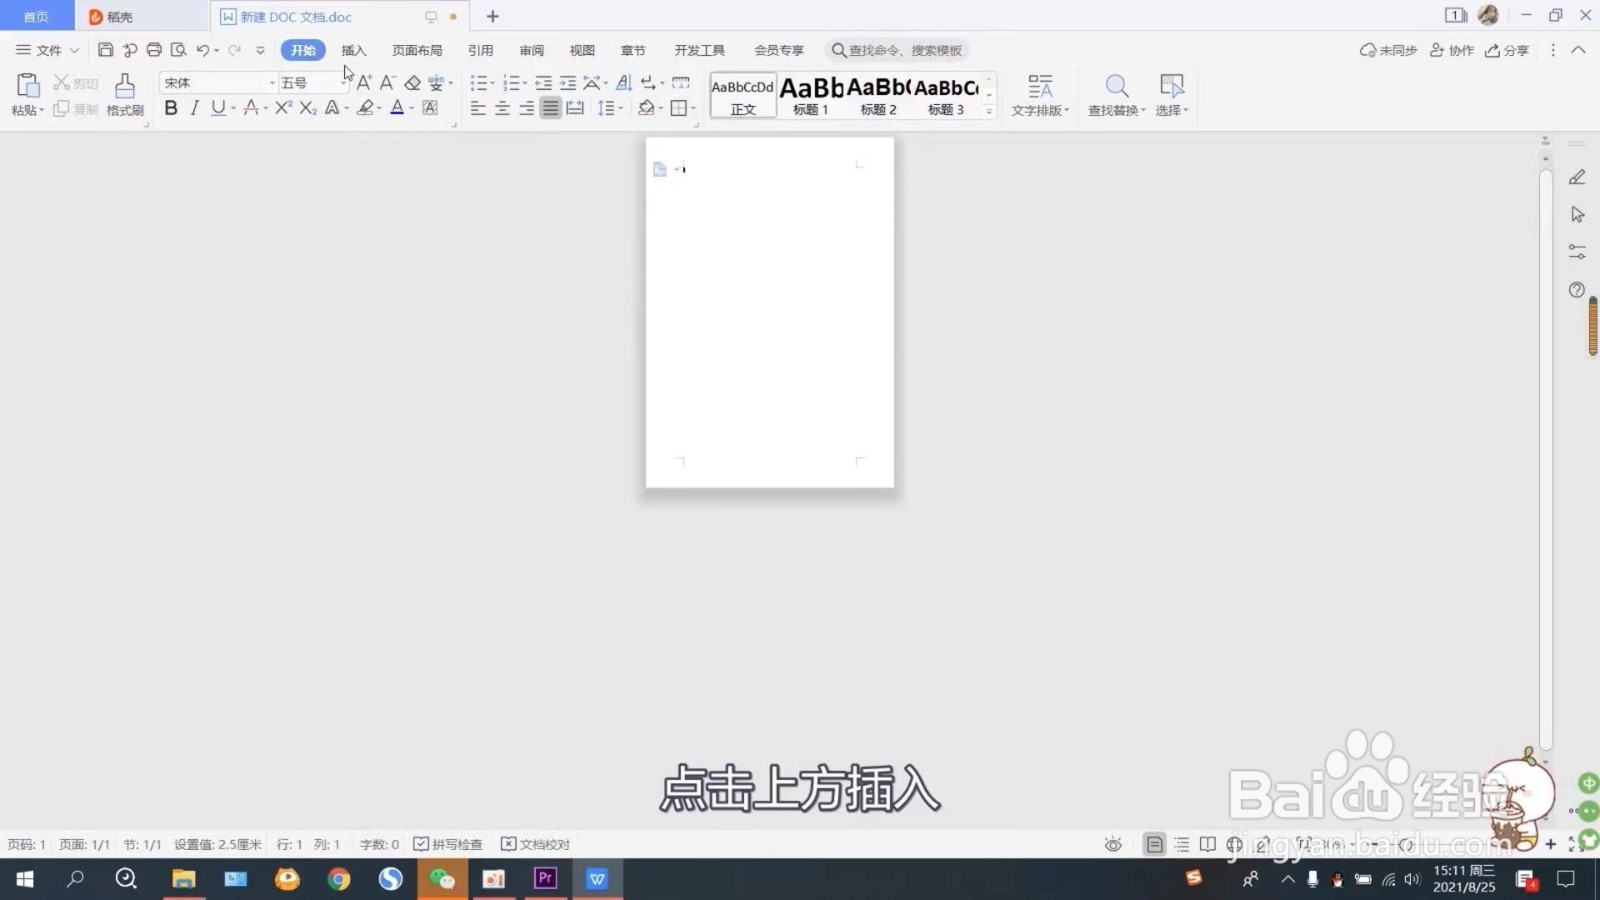Image resolution: width=1600 pixels, height=900 pixels.
Task: Open the line spacing dropdown
Action: click(609, 108)
